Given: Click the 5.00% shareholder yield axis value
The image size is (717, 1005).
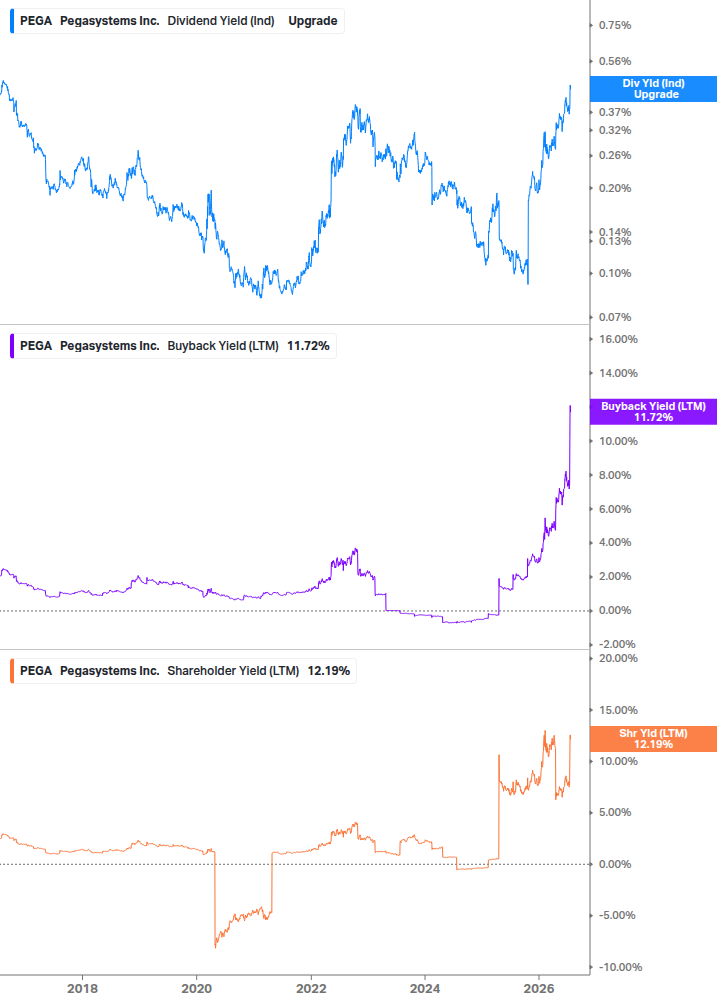Looking at the screenshot, I should point(614,813).
